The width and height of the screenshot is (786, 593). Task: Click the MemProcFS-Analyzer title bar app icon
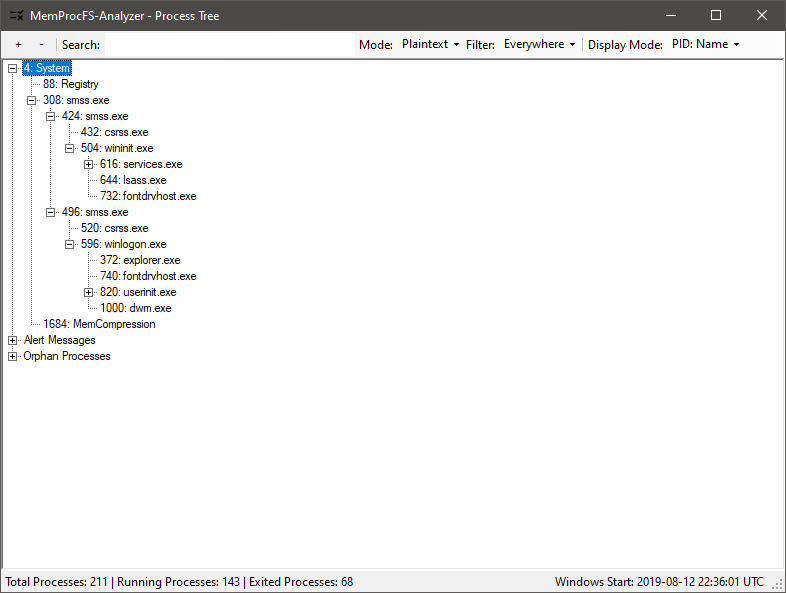coord(16,16)
